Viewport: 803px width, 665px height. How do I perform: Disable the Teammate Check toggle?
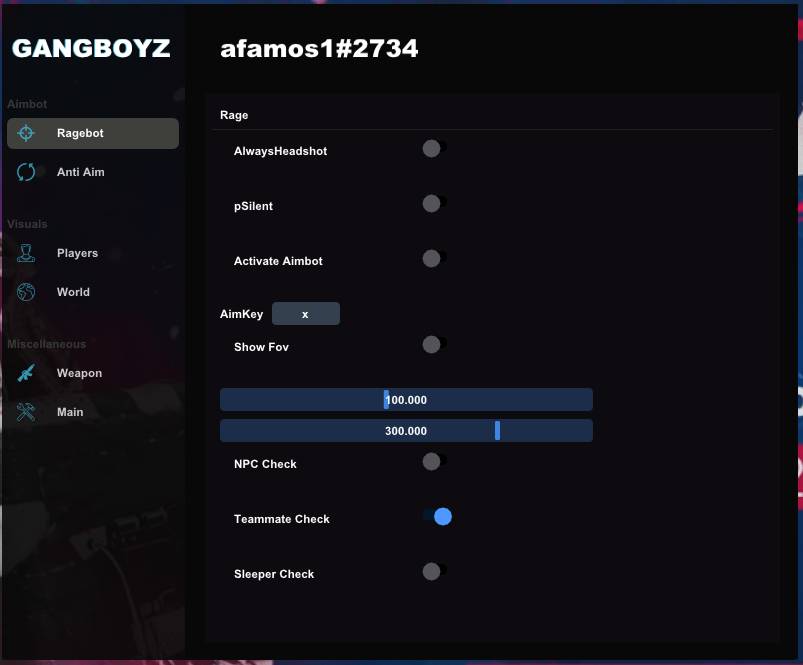437,516
